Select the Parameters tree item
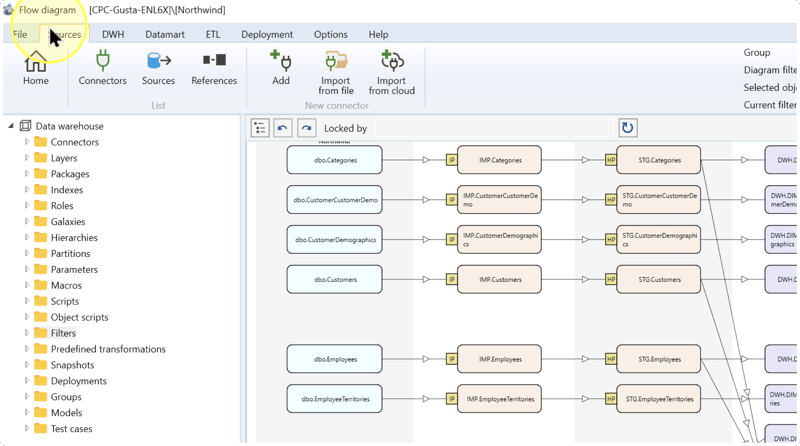This screenshot has width=800, height=446. coord(74,269)
